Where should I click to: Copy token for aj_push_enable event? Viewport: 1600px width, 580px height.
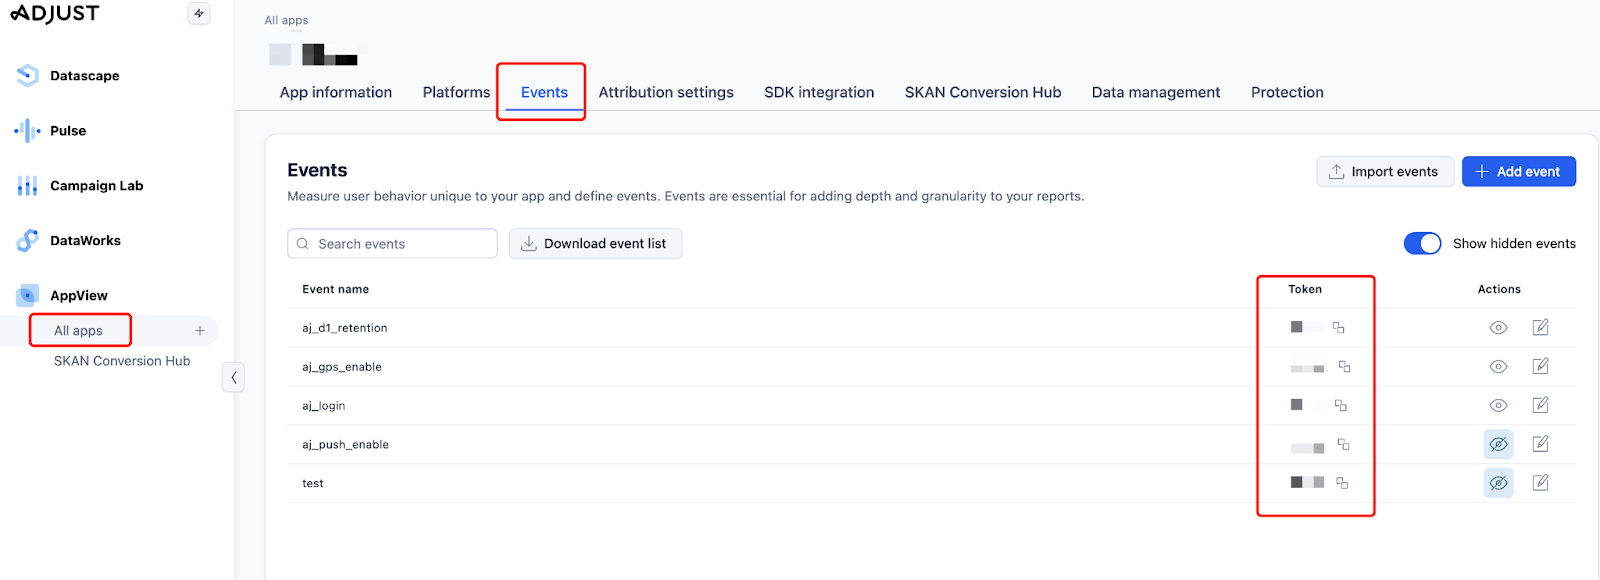[x=1344, y=444]
